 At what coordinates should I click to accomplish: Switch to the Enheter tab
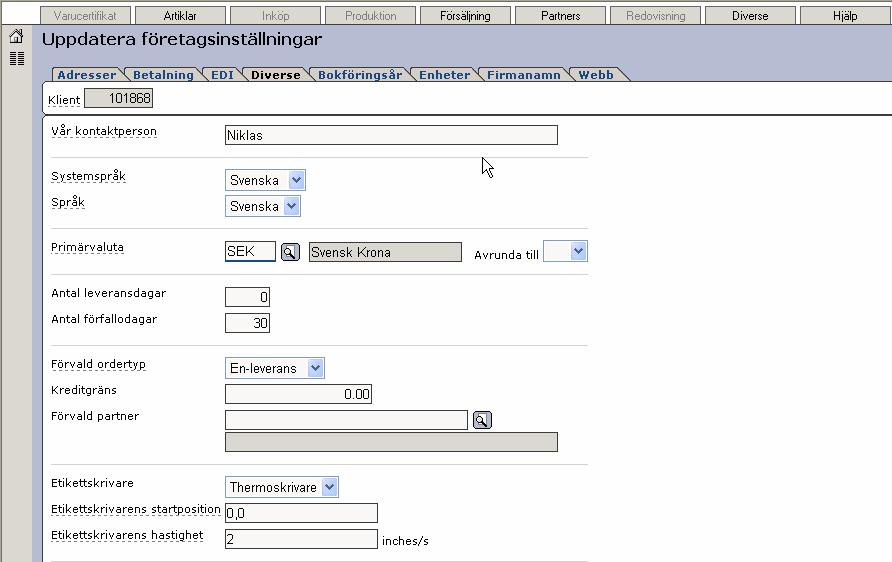pos(445,75)
